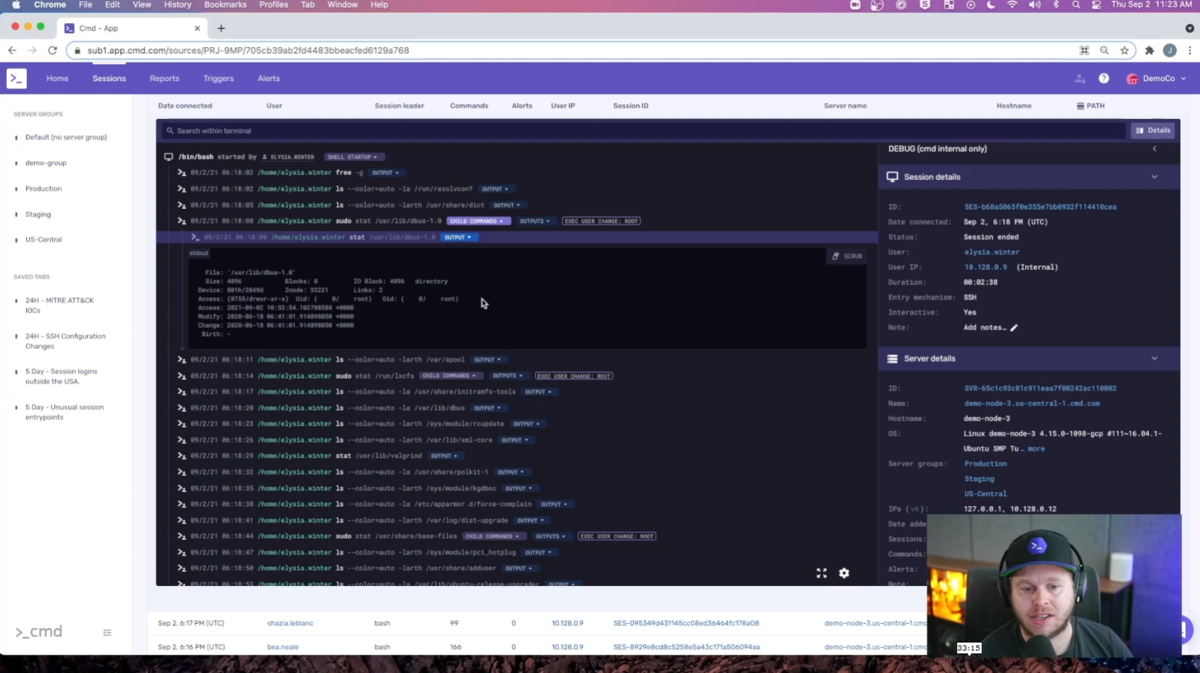Expand OUTPUT of free -g command
This screenshot has width=1200, height=673.
(386, 173)
